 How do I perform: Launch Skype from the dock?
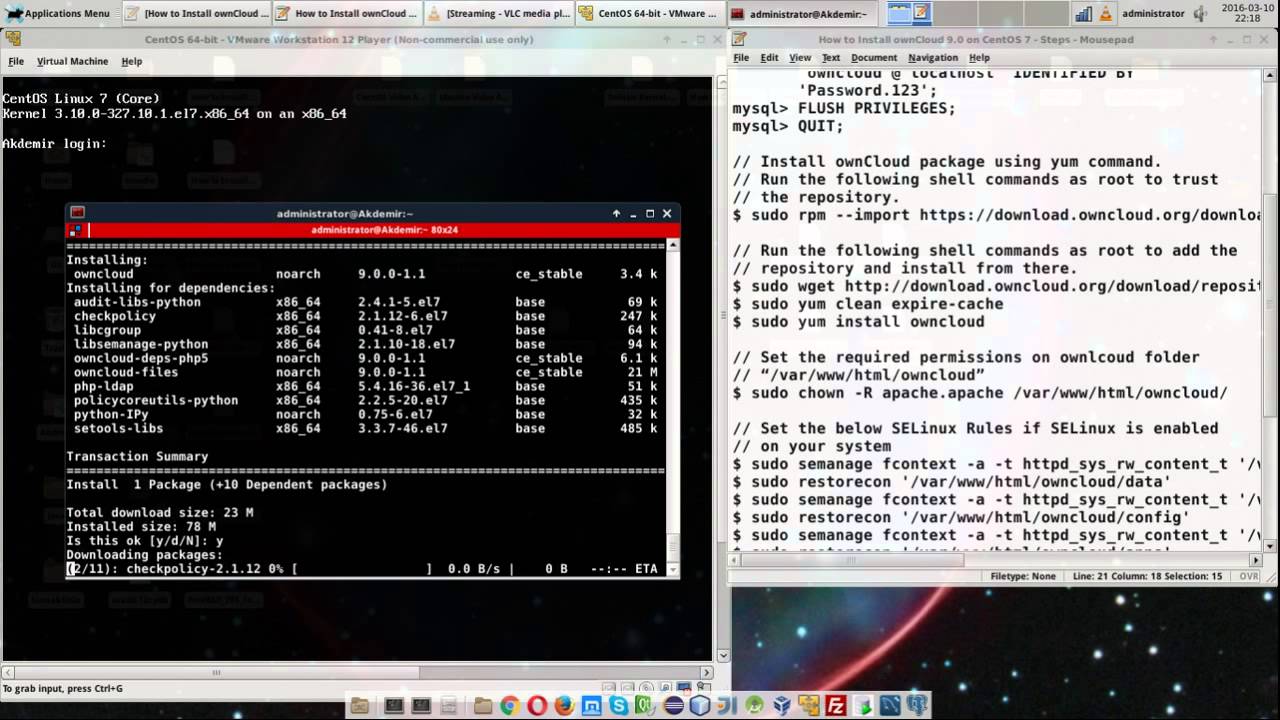[x=619, y=705]
